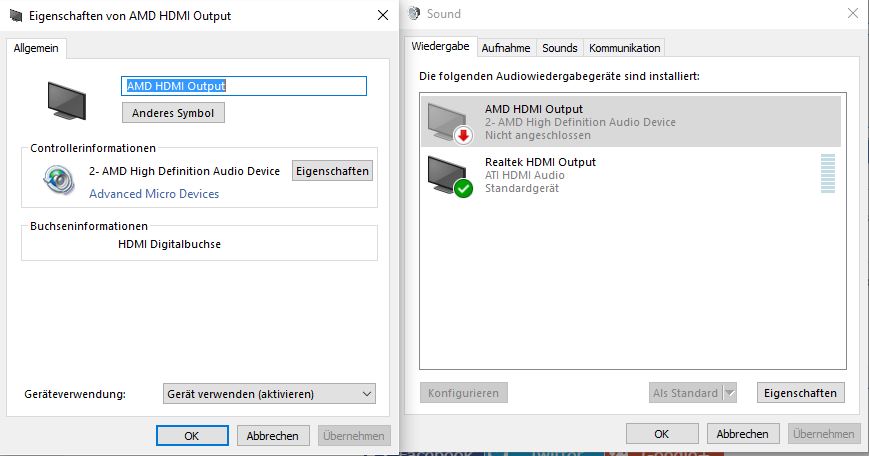This screenshot has height=456, width=869.
Task: Click the ATI HDMI Audio text
Action: (x=525, y=175)
